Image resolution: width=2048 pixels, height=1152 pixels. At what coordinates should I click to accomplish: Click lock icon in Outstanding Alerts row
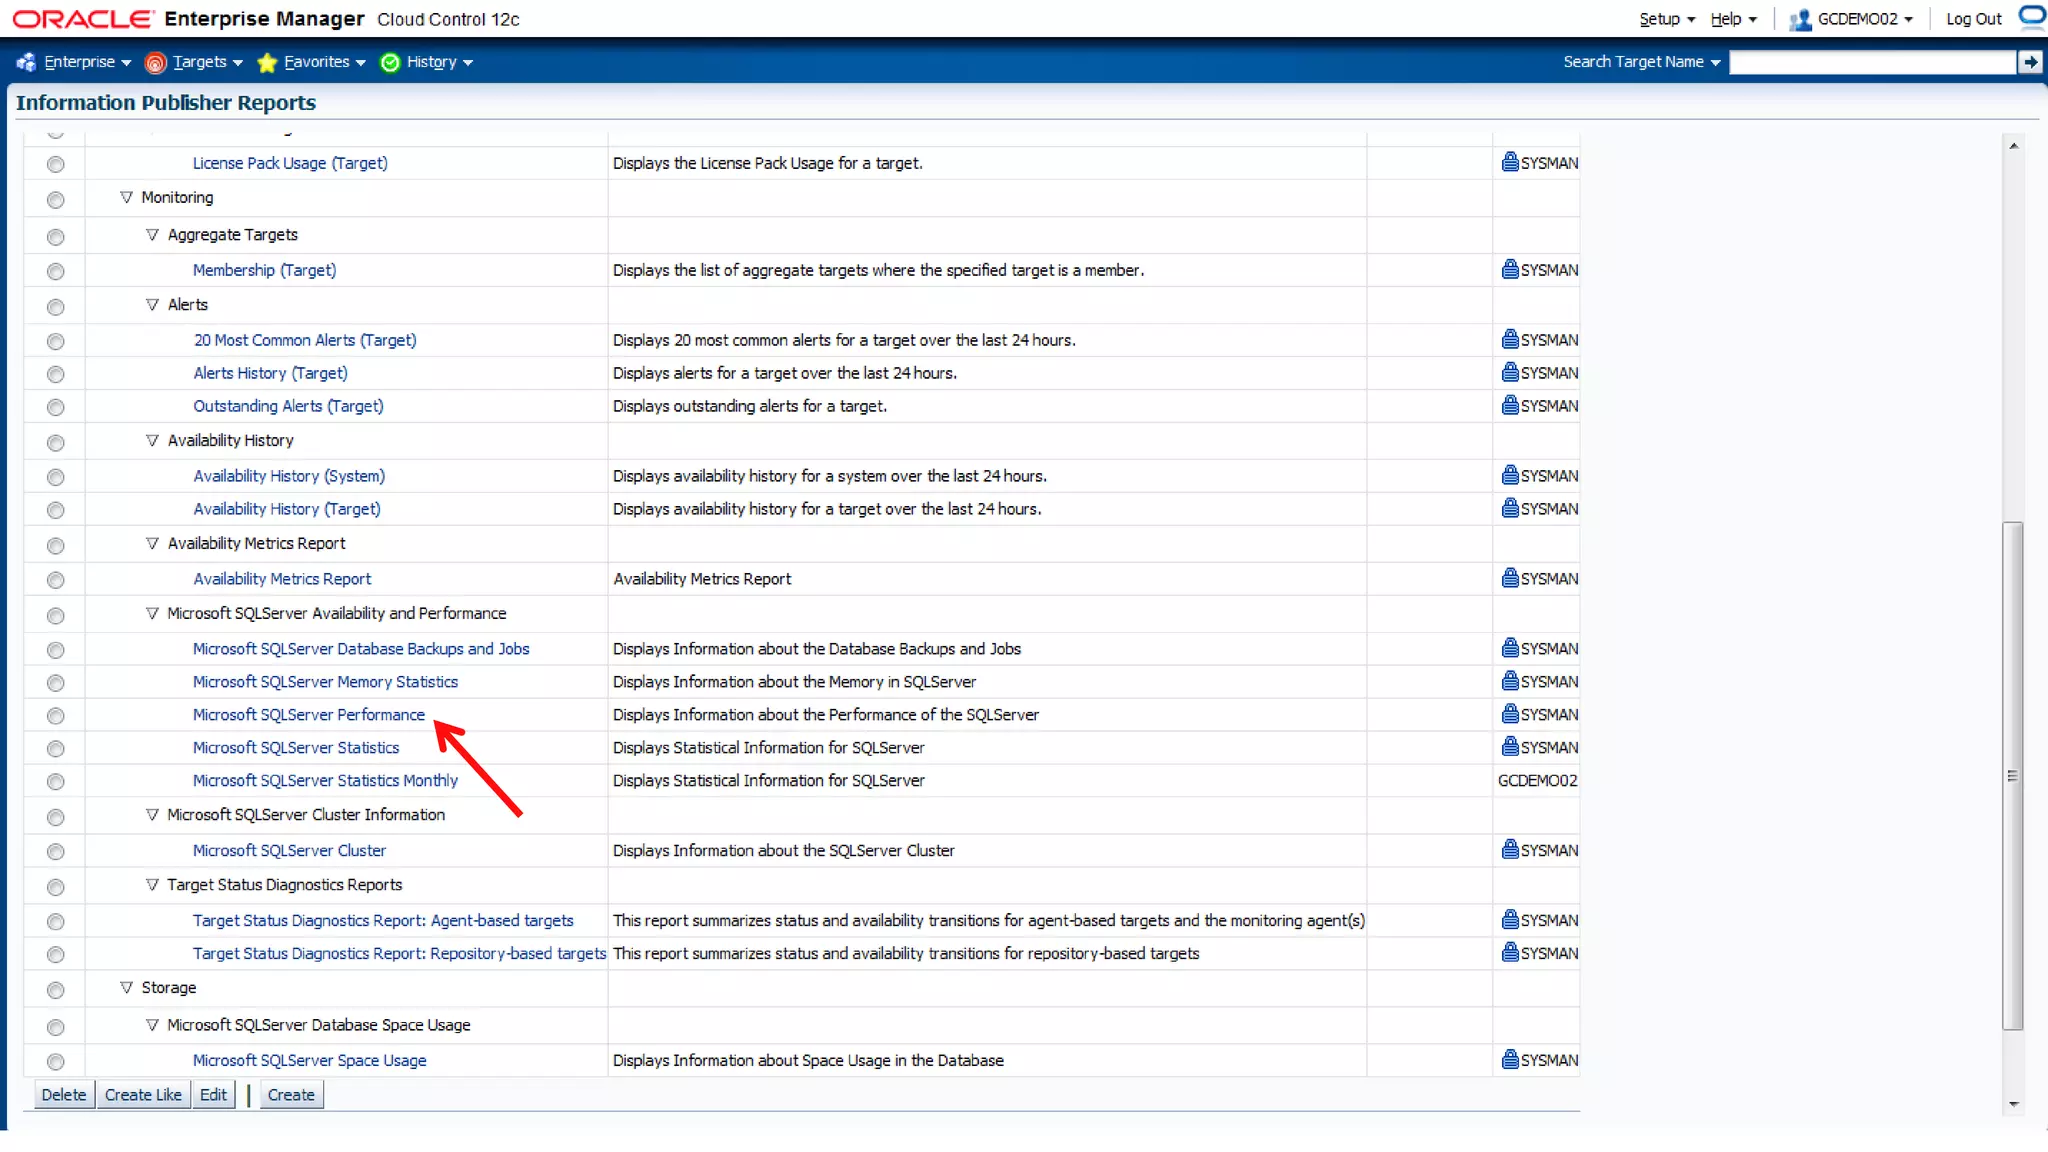[x=1510, y=405]
